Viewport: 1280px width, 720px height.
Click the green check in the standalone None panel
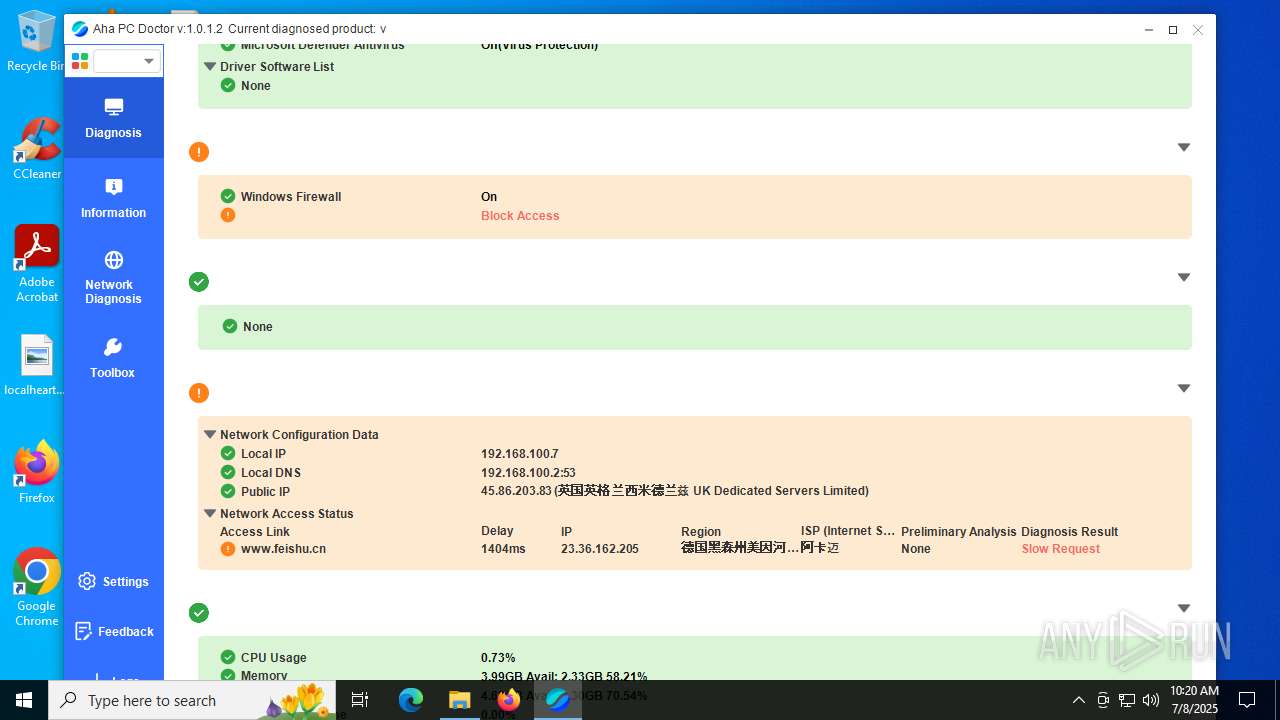coord(230,327)
